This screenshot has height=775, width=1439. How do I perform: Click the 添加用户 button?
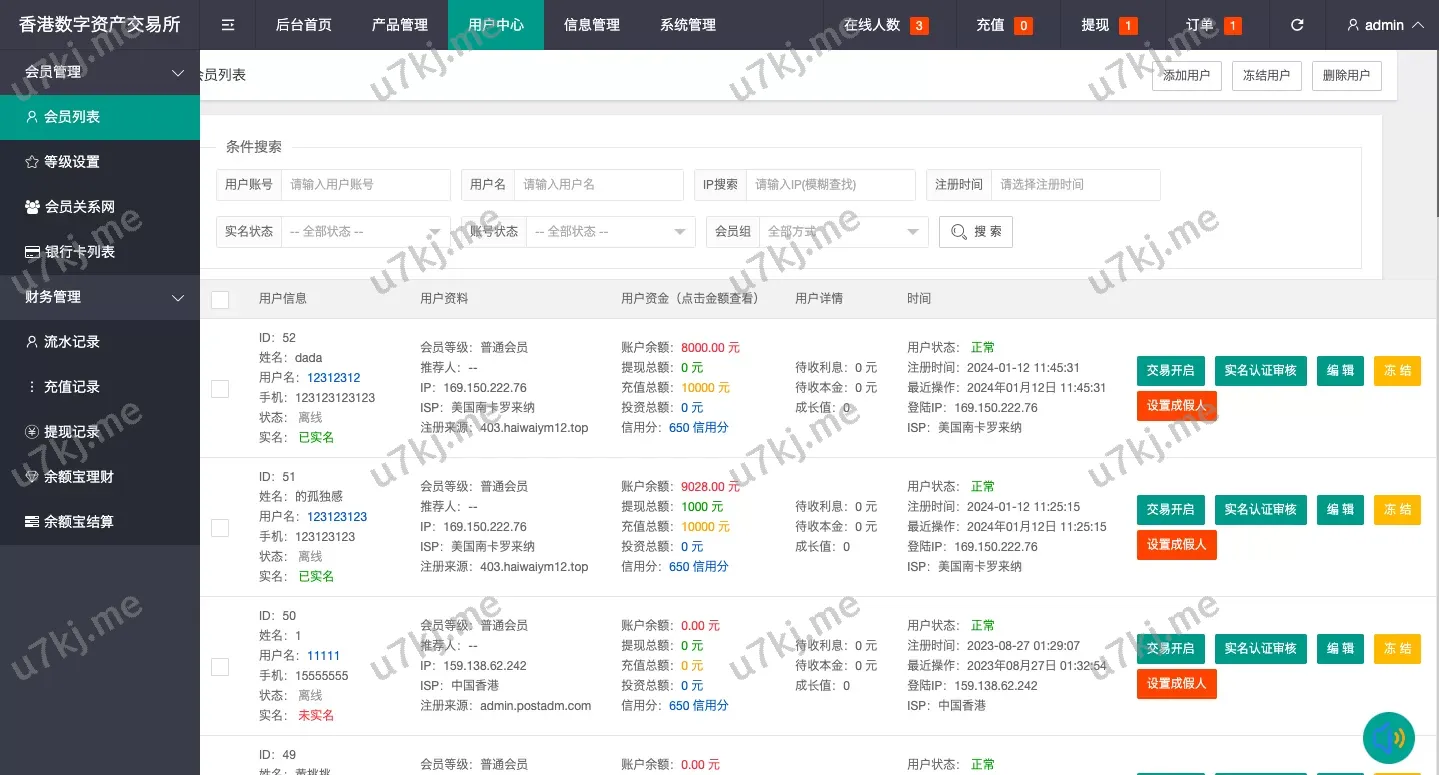(x=1186, y=76)
